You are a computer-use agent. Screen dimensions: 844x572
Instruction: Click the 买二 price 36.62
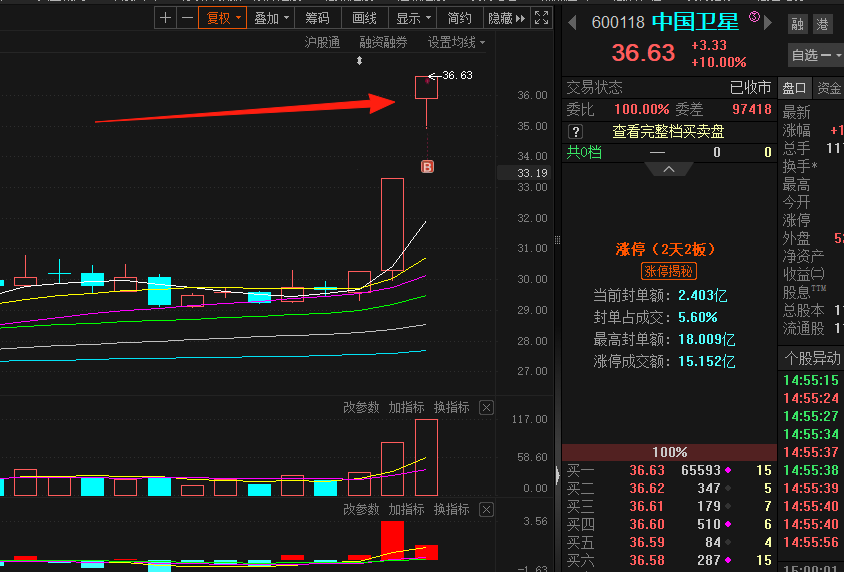647,489
